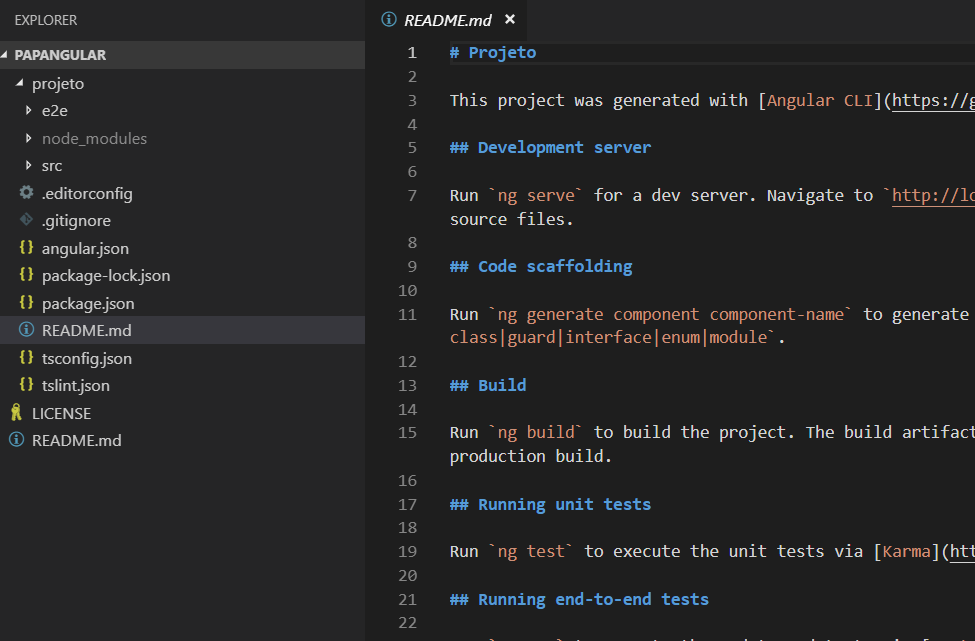Switch to the README.md editor tab
Viewport: 975px width, 641px height.
click(x=448, y=21)
